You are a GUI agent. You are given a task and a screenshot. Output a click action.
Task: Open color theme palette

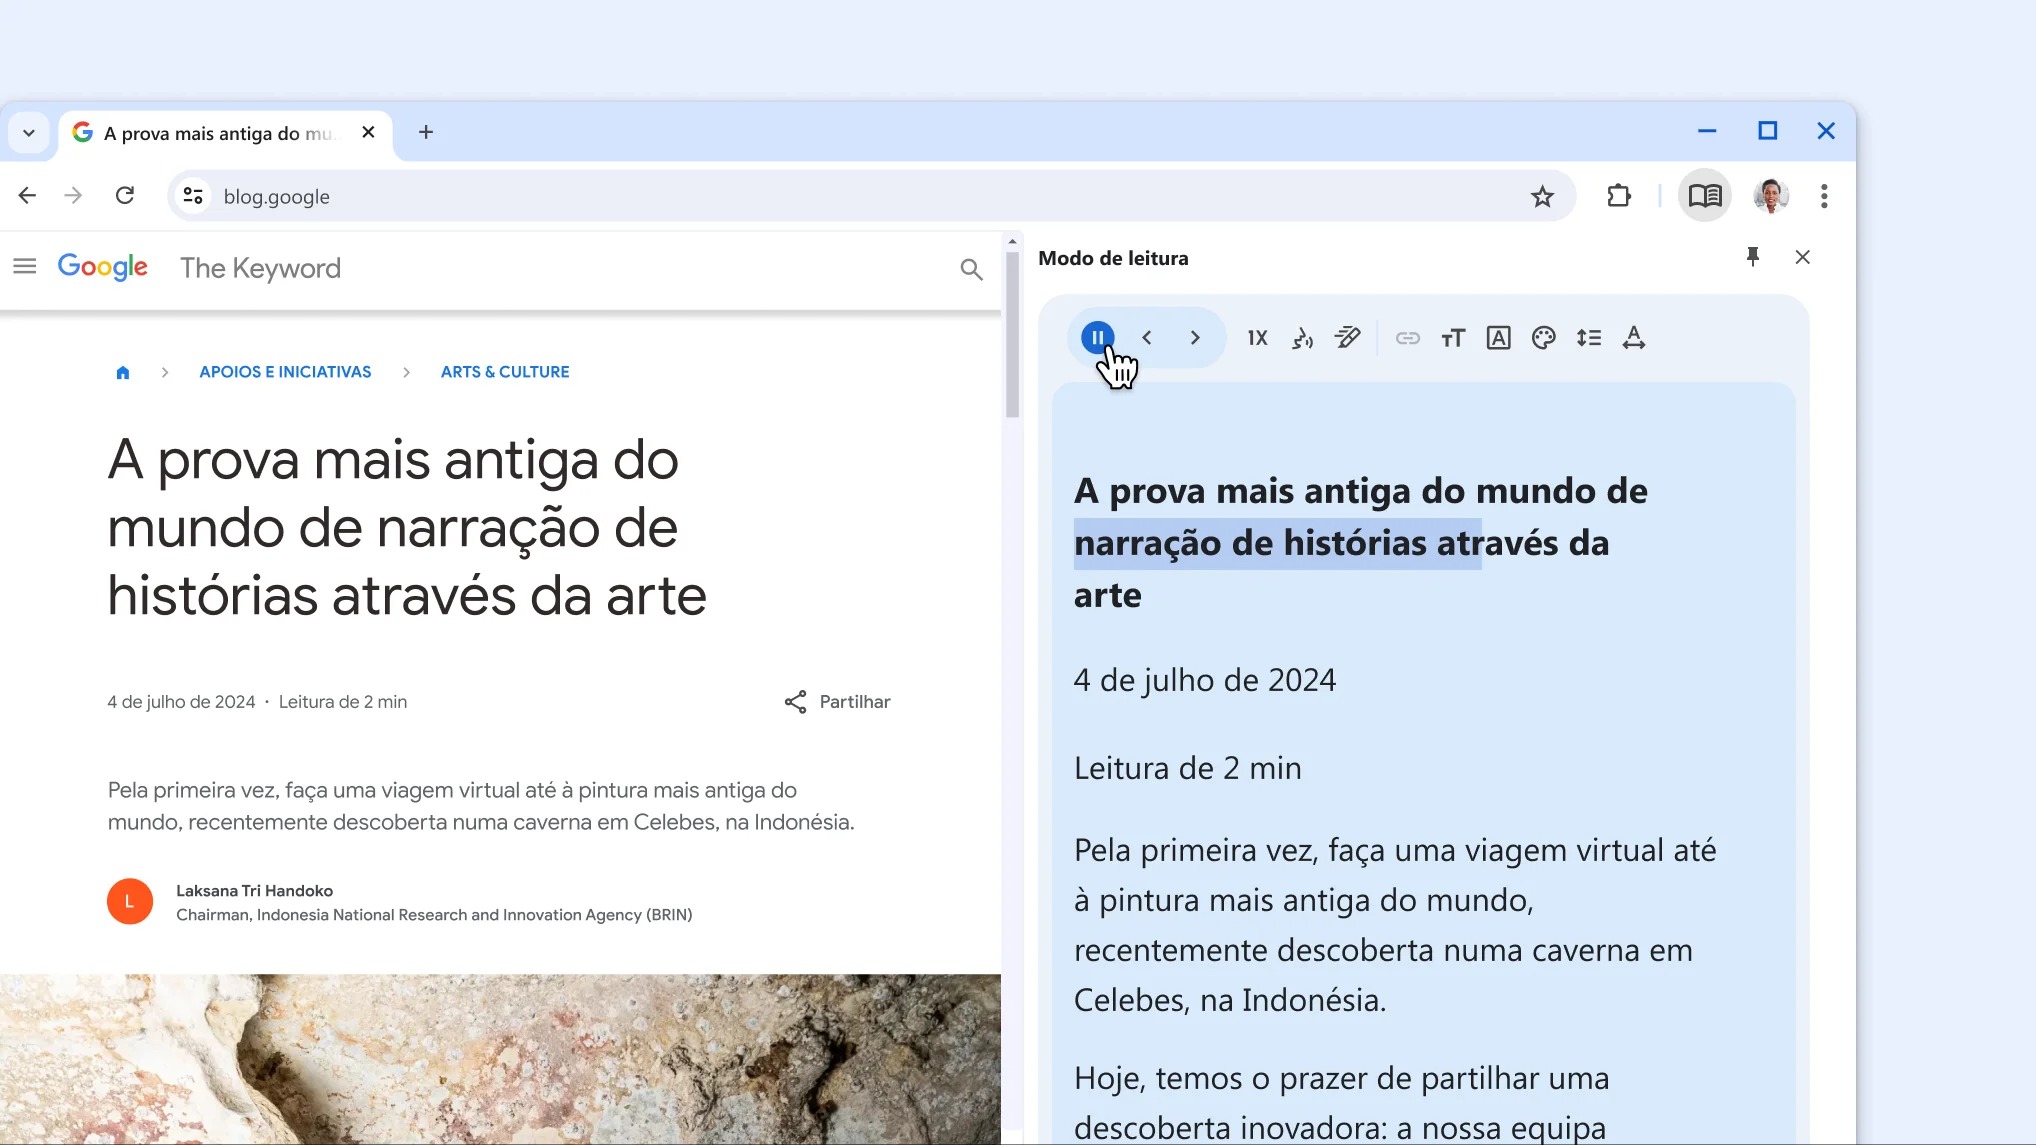tap(1543, 338)
